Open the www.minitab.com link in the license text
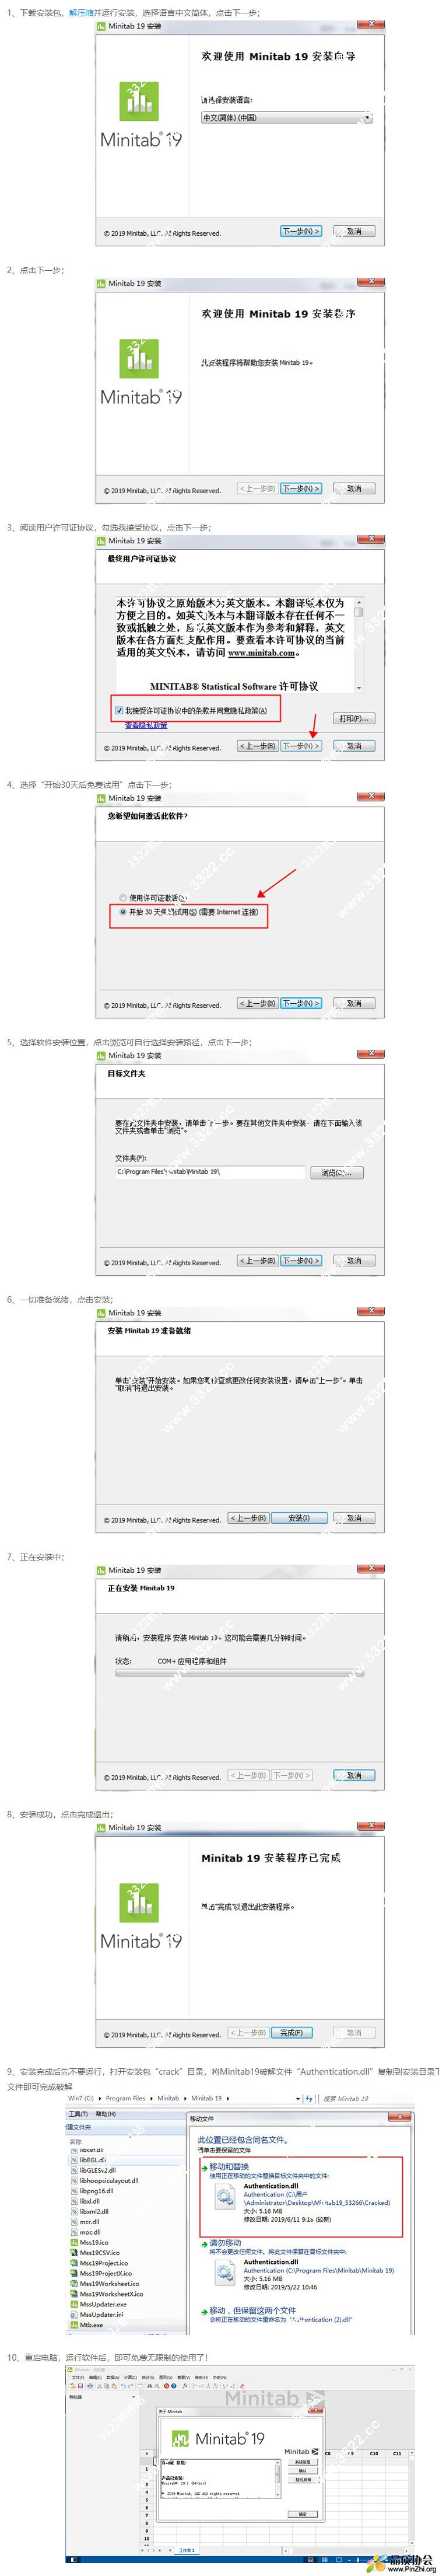 tap(262, 653)
